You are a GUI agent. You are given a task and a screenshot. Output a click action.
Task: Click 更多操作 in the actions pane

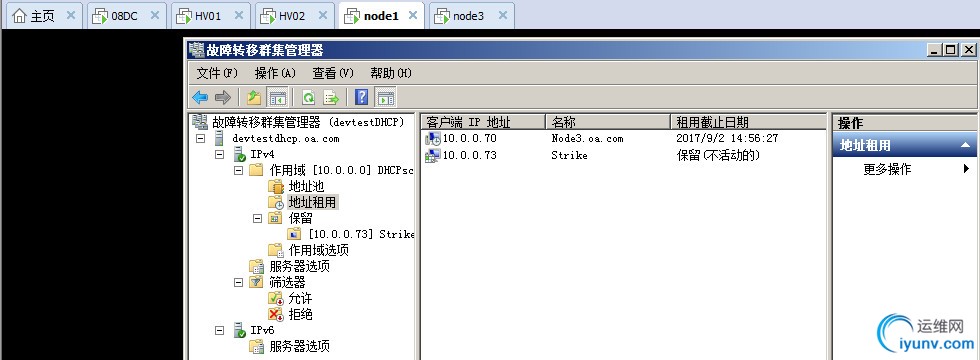[x=887, y=169]
